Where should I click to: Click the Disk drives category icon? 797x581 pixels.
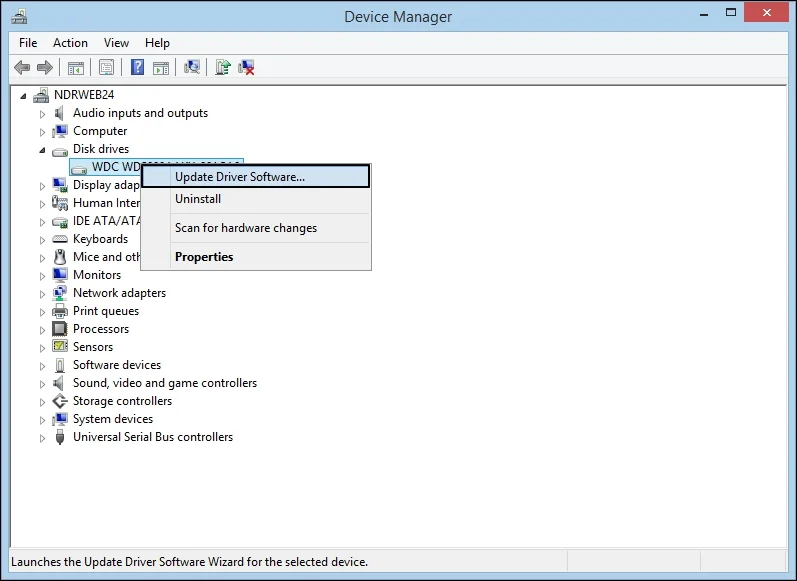point(59,151)
